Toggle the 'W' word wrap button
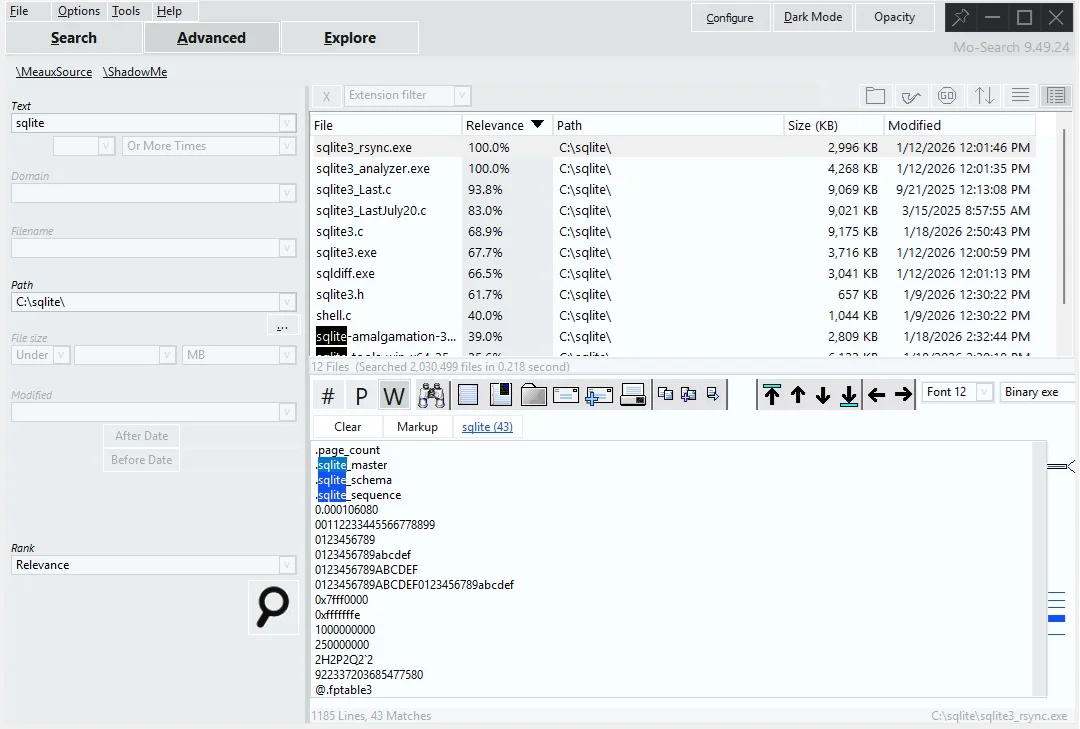The image size is (1080, 729). coord(394,396)
